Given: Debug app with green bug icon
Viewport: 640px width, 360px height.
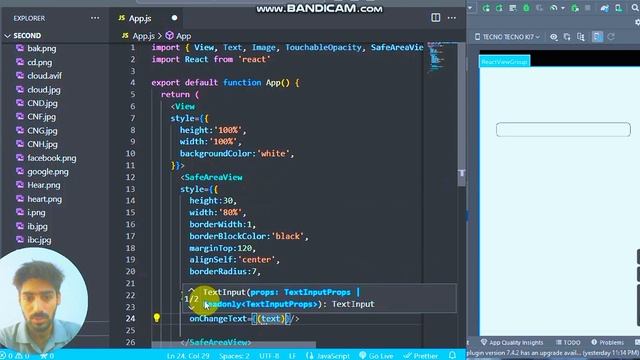Looking at the screenshot, I should coord(526,8).
